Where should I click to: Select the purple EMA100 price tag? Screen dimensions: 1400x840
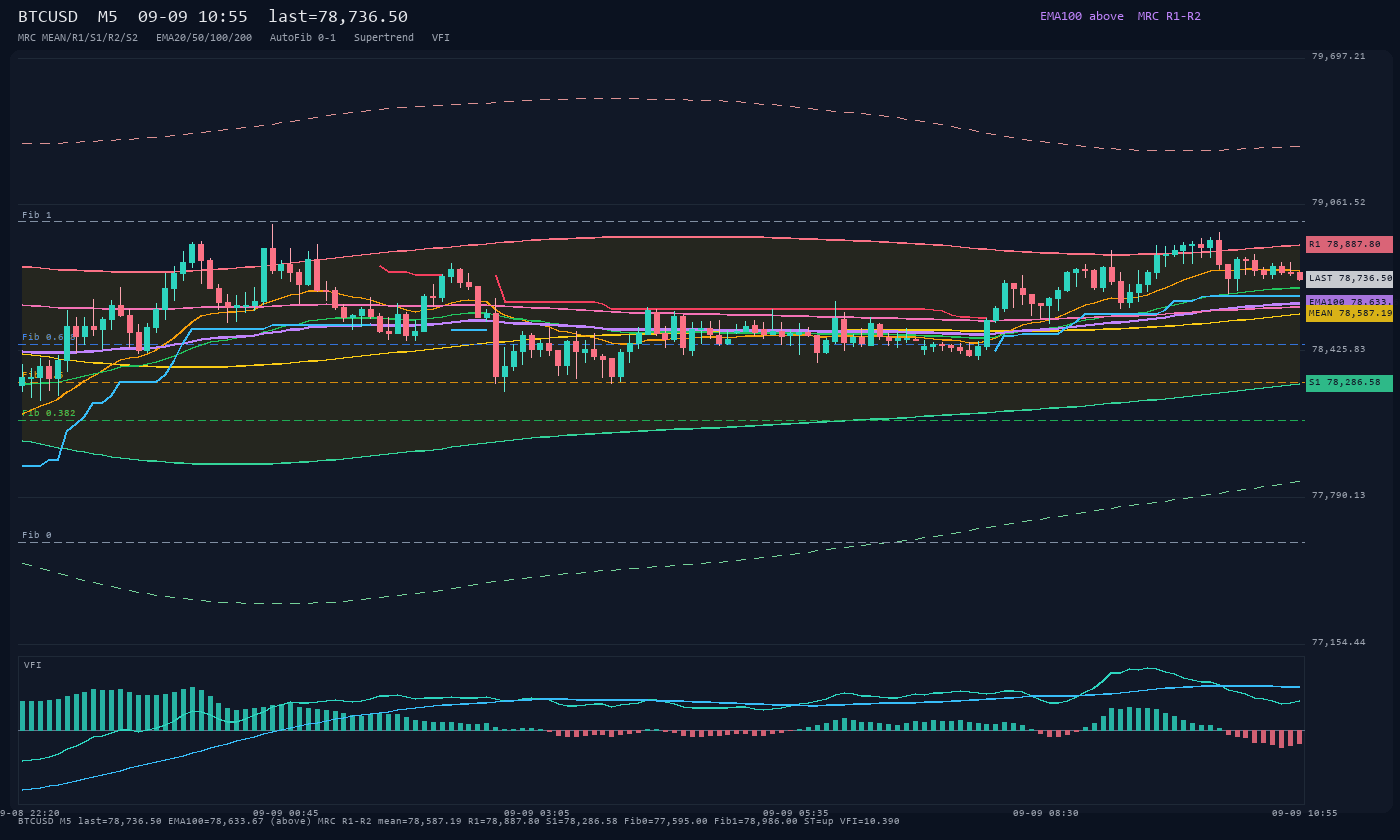coord(1349,301)
